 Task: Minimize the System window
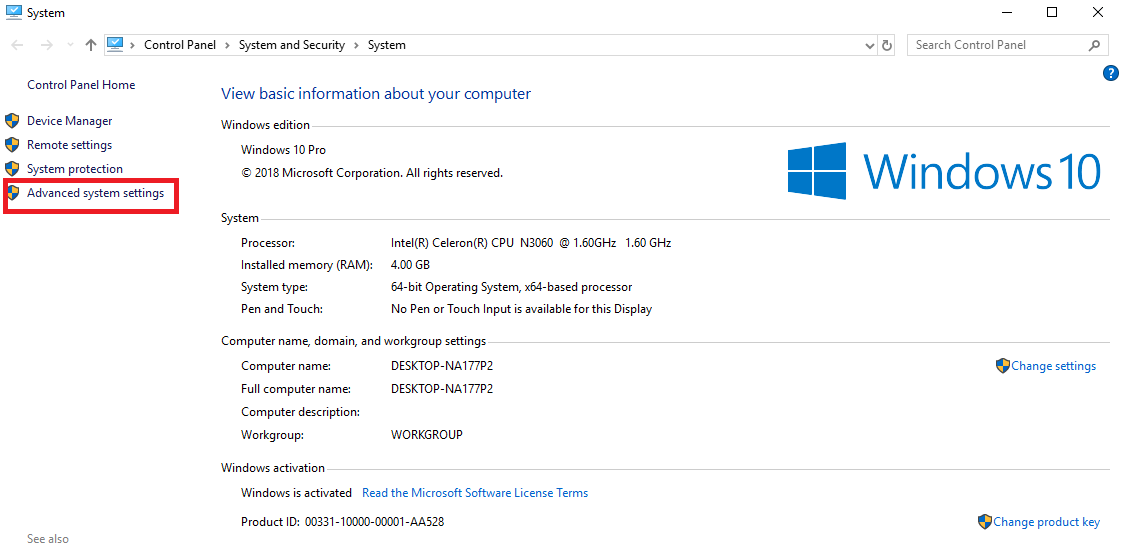click(x=1007, y=12)
